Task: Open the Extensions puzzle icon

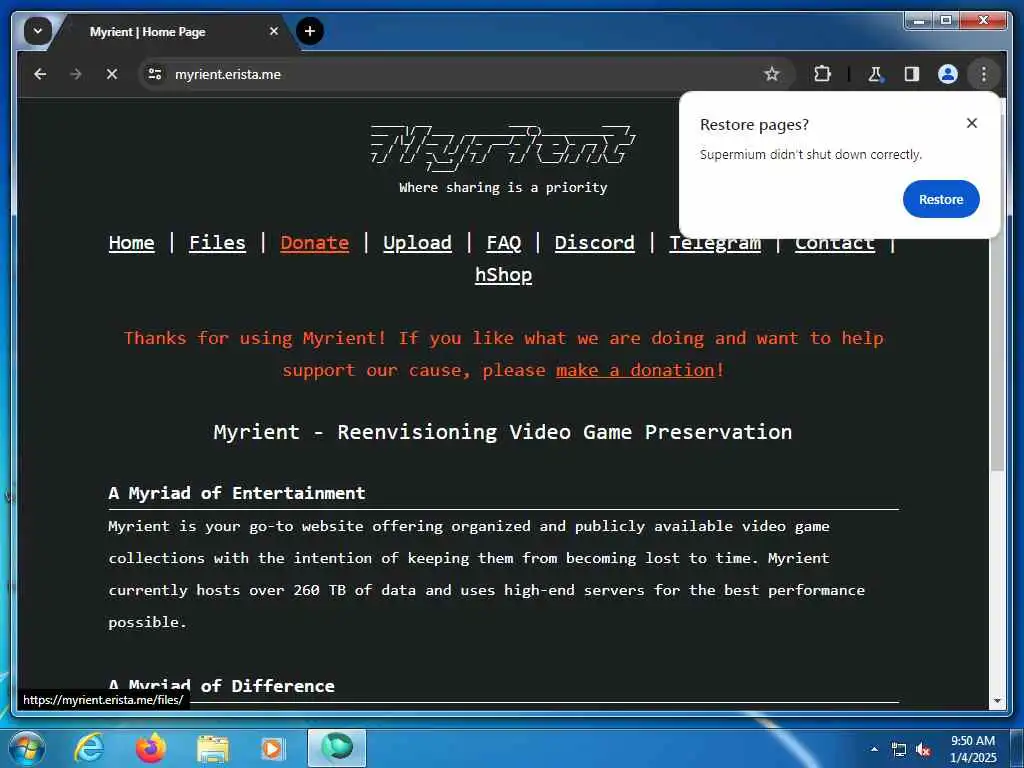Action: [822, 74]
